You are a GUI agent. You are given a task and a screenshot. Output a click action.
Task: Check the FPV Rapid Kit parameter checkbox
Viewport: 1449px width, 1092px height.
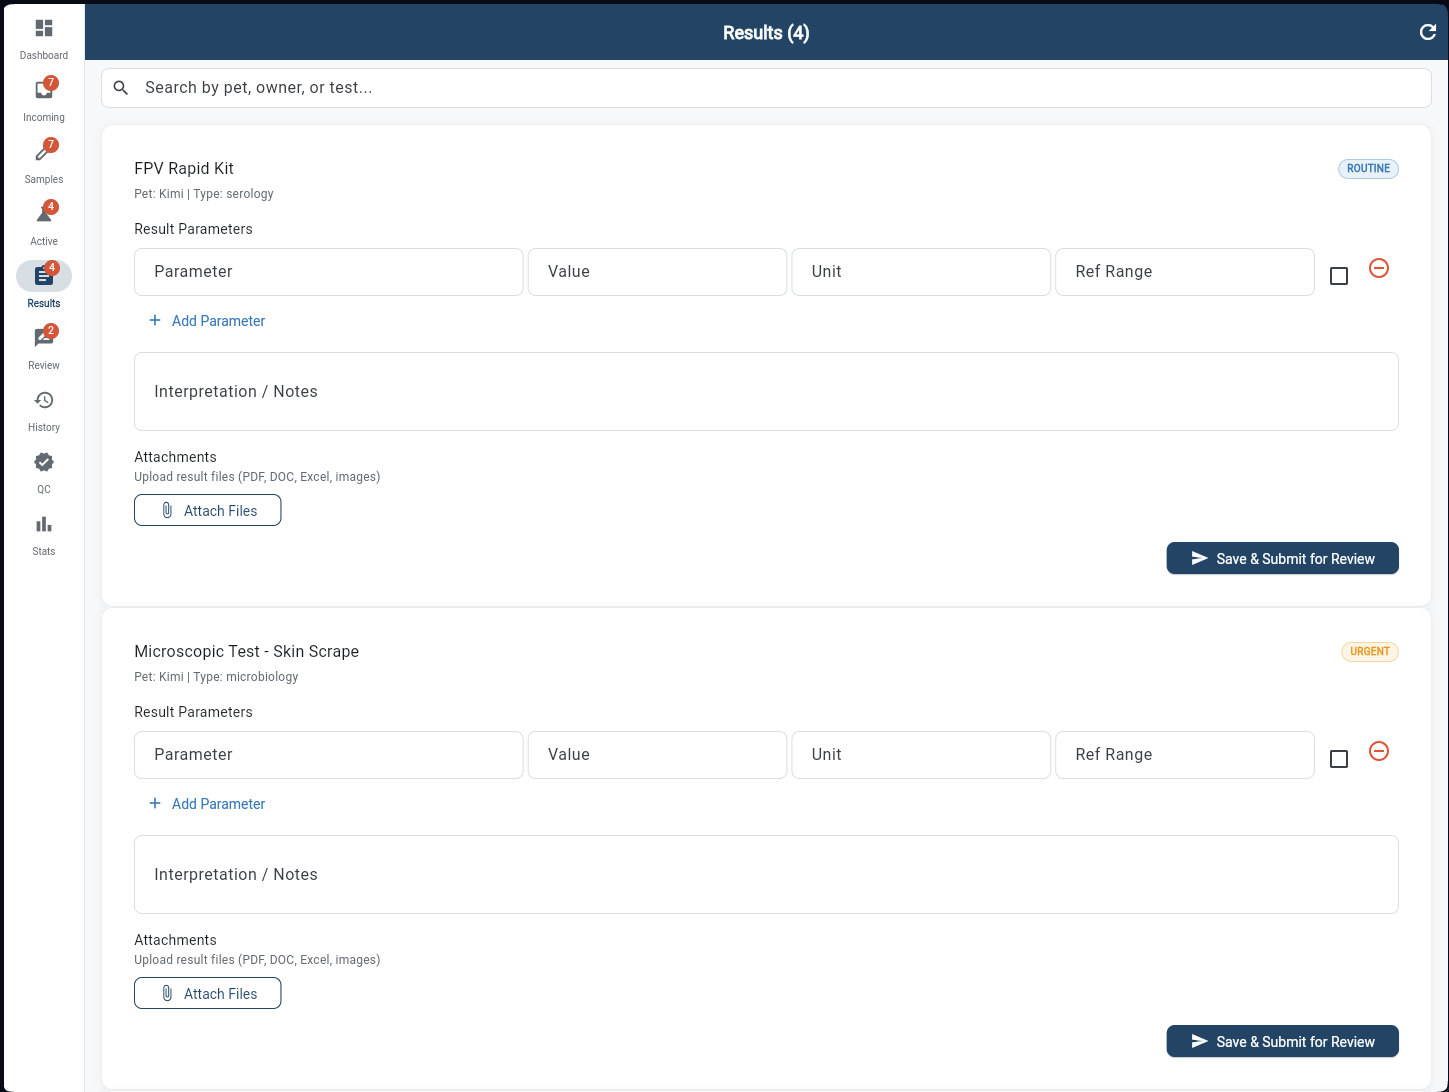tap(1339, 276)
